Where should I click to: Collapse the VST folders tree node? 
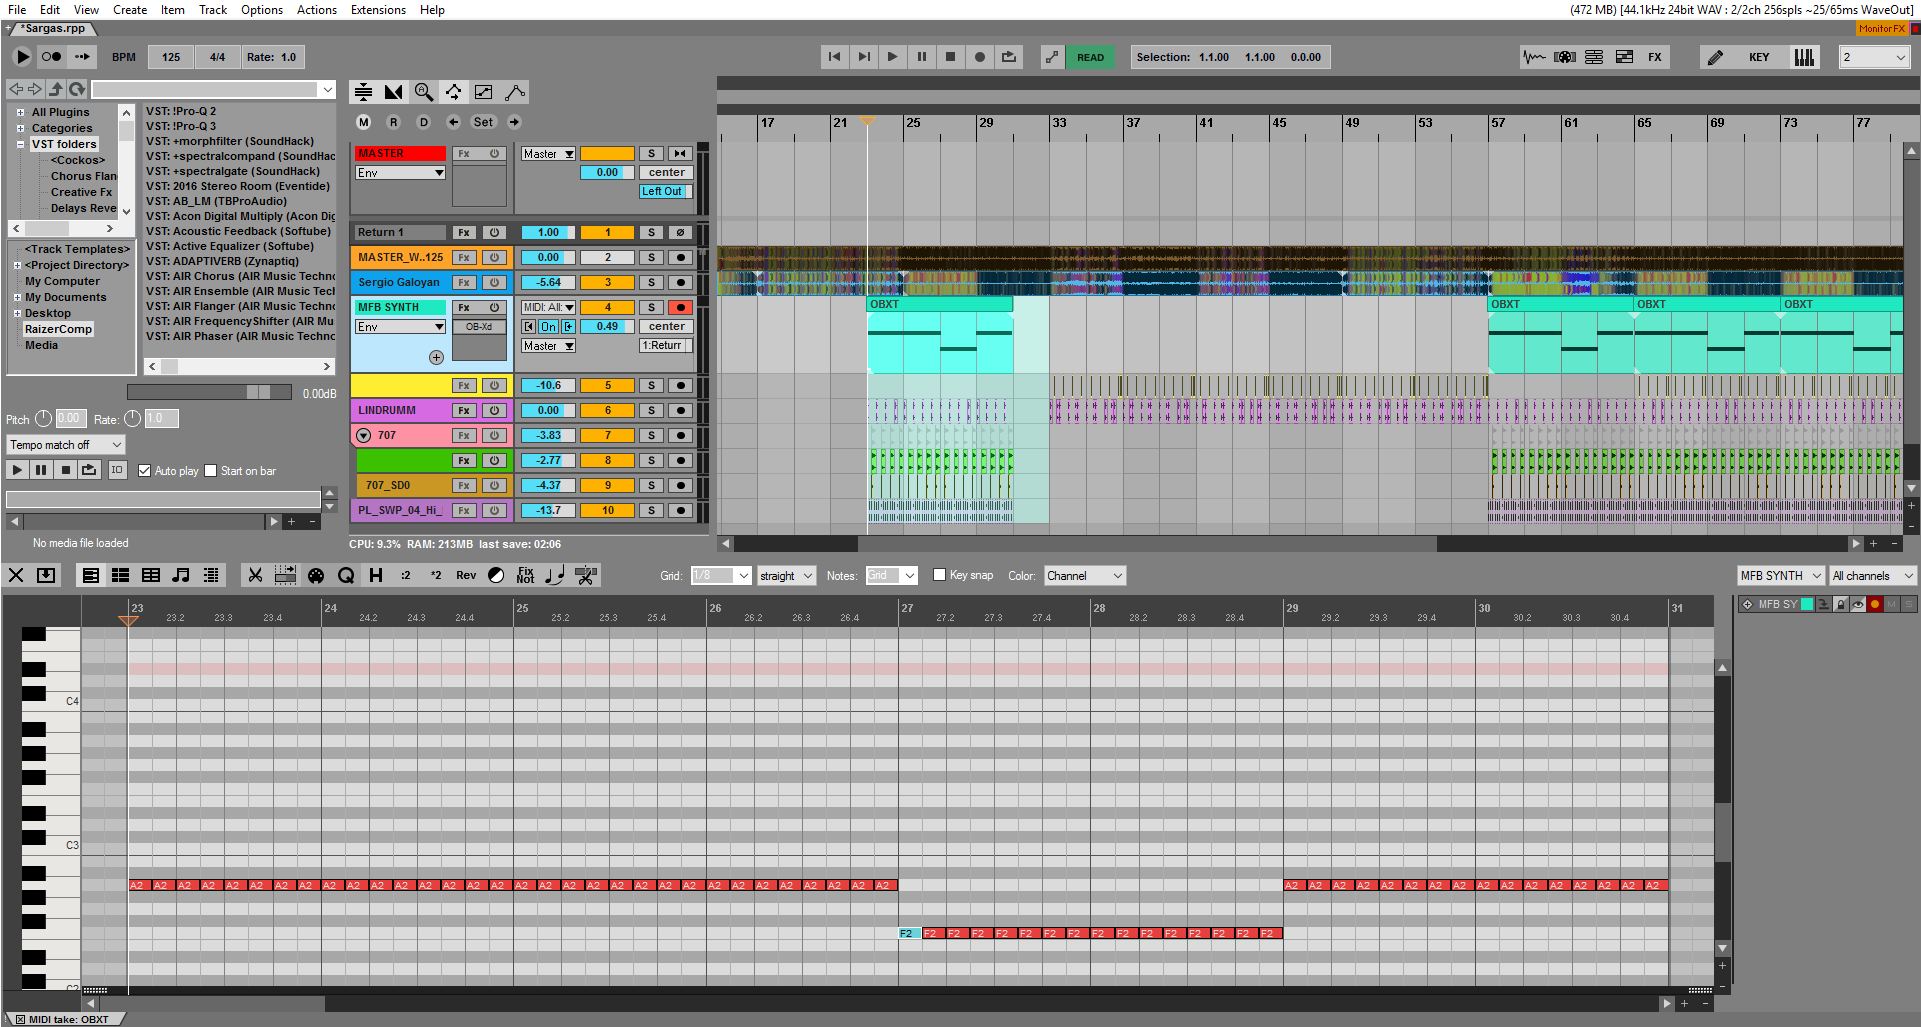pyautogui.click(x=20, y=144)
